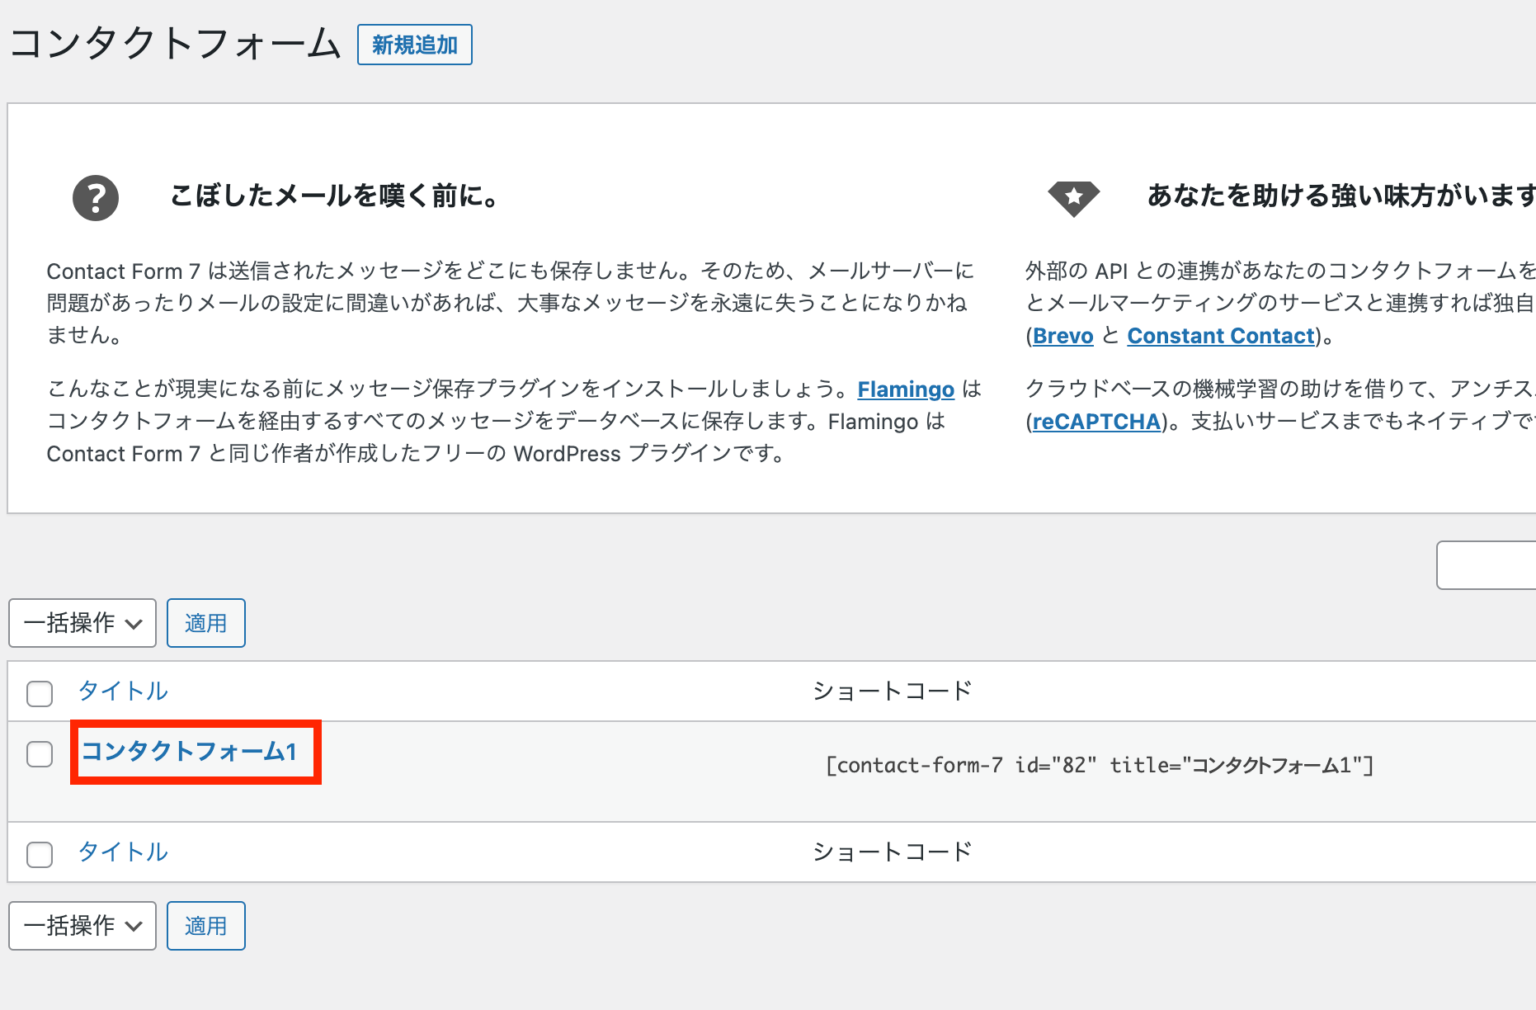Check the checkbox next to コンタクトフォーム1
This screenshot has height=1010, width=1536.
(x=39, y=755)
